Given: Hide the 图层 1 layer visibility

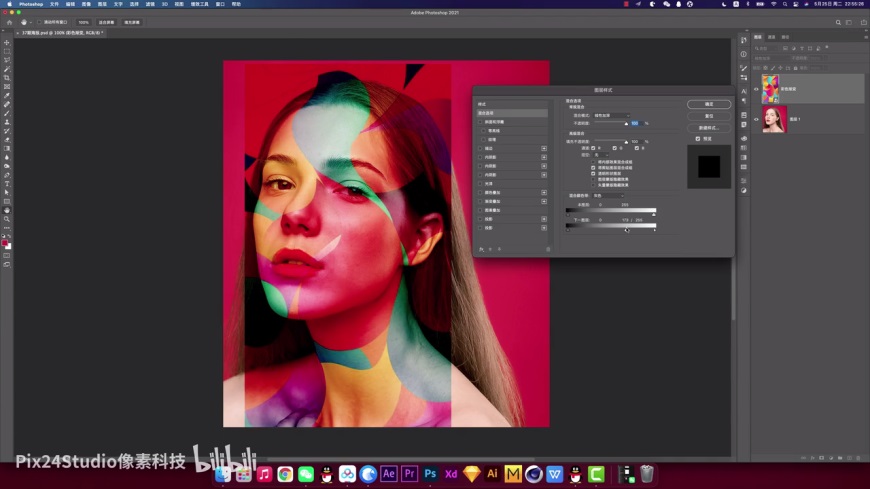Looking at the screenshot, I should coord(757,119).
